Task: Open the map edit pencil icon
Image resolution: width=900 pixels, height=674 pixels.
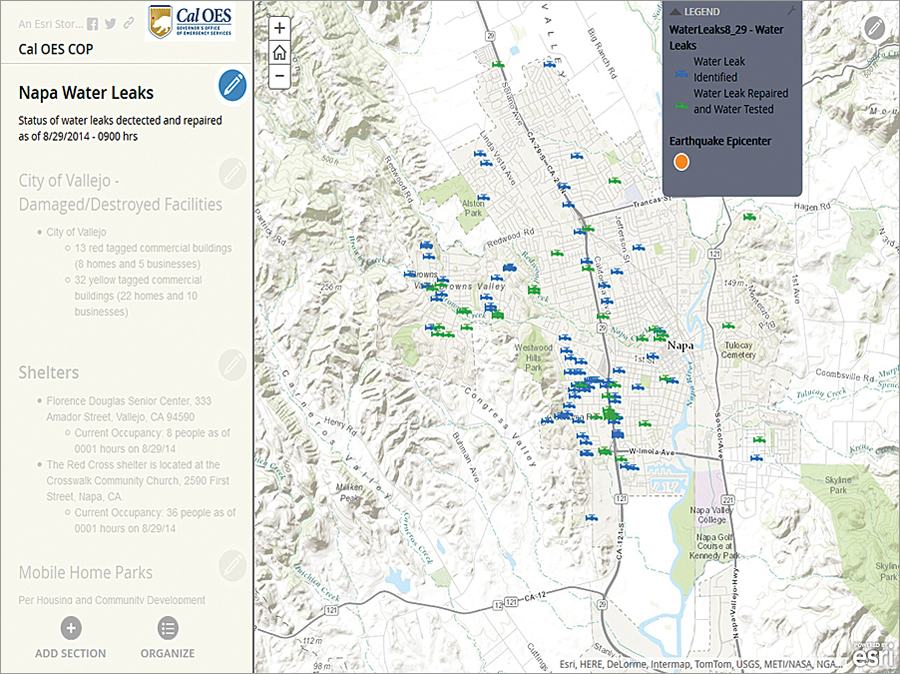Action: (x=875, y=28)
